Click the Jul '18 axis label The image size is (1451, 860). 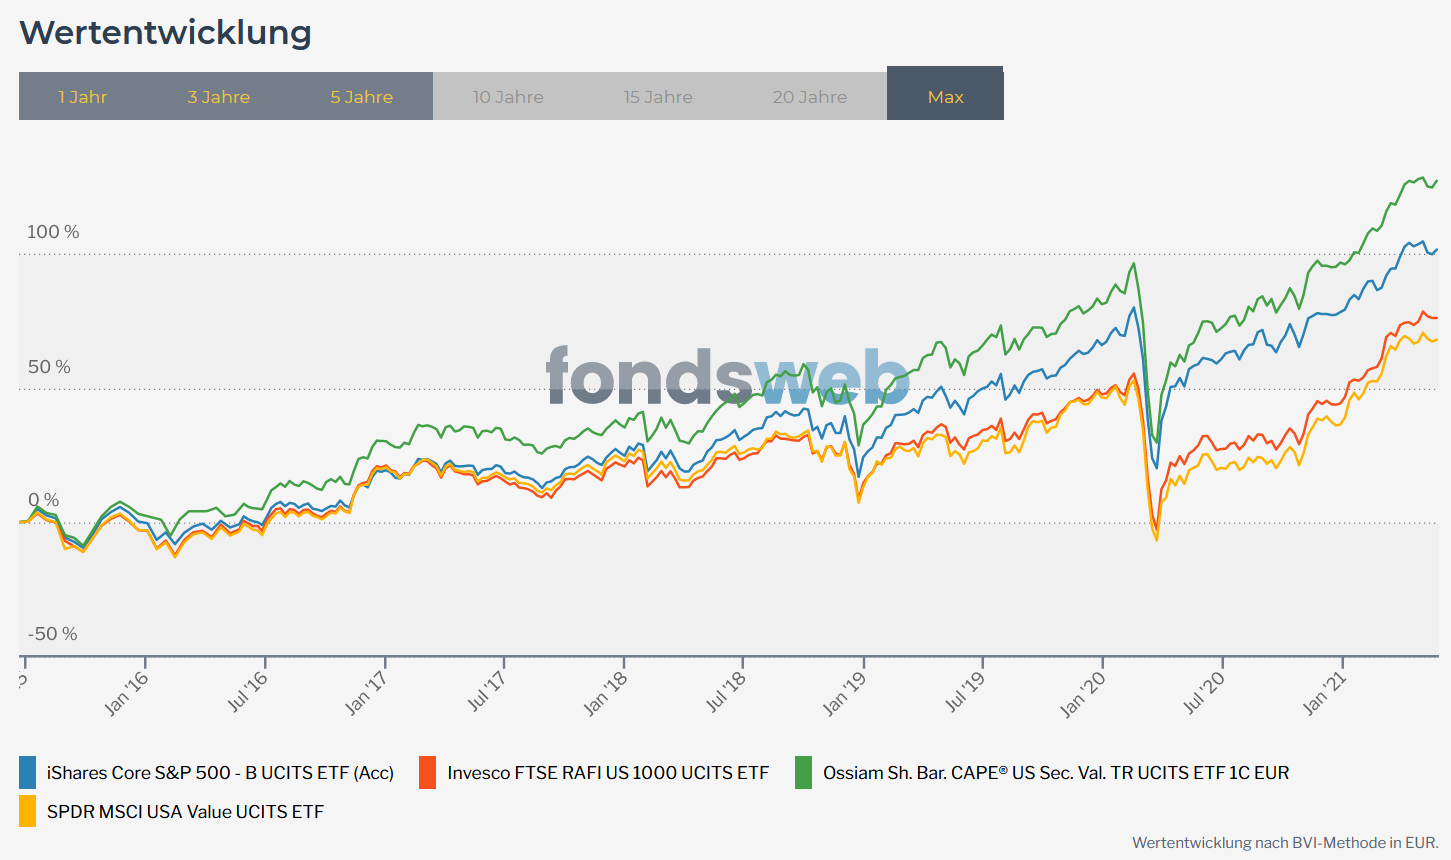click(725, 692)
